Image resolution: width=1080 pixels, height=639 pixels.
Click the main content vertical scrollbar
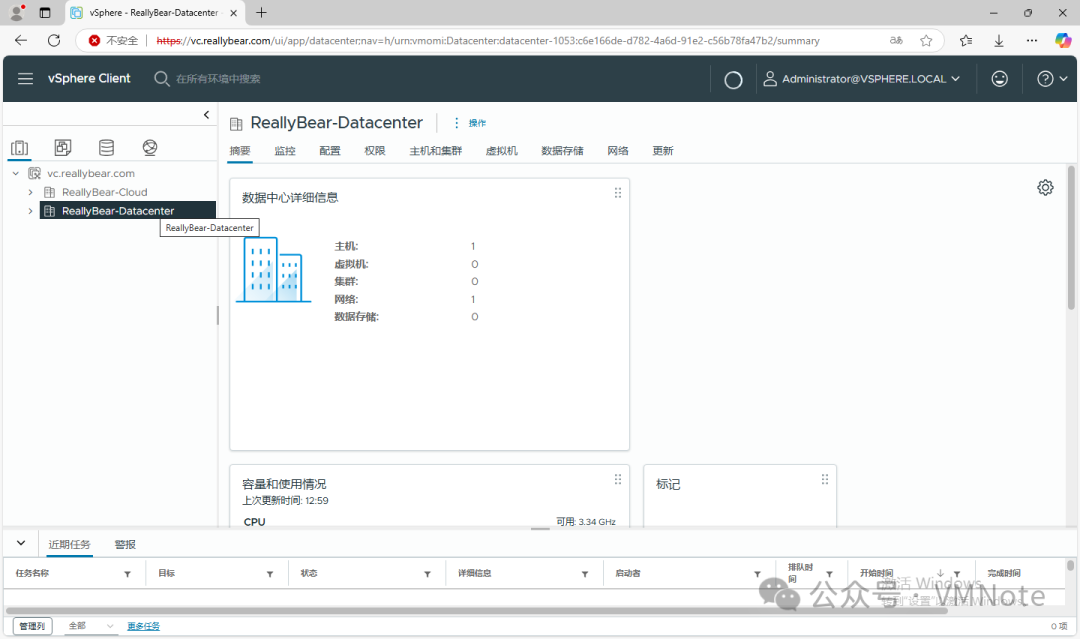click(x=1071, y=238)
